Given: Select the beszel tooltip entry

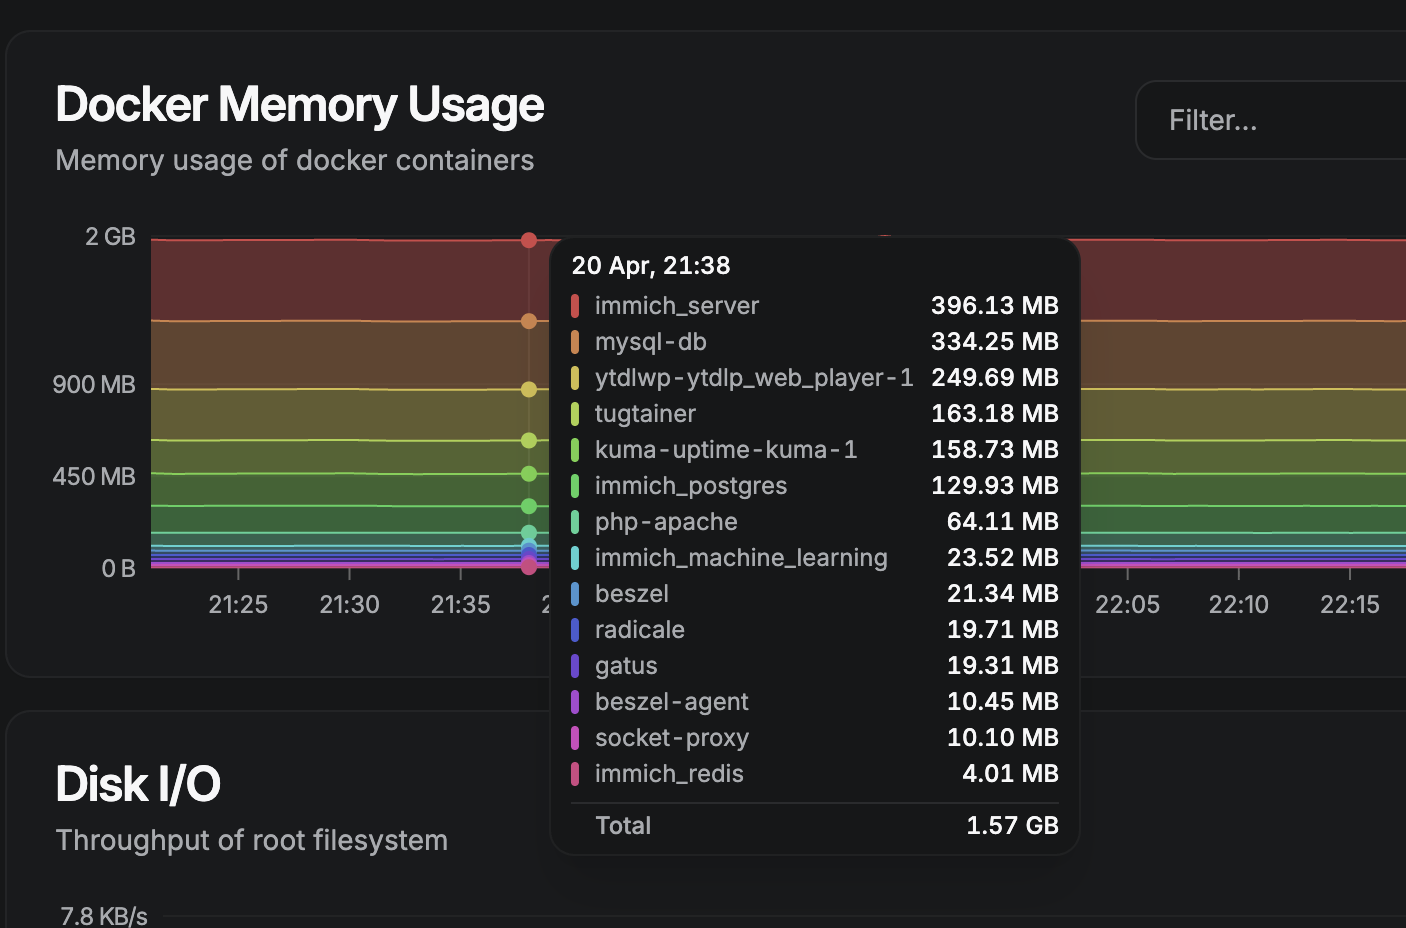Looking at the screenshot, I should point(631,593).
